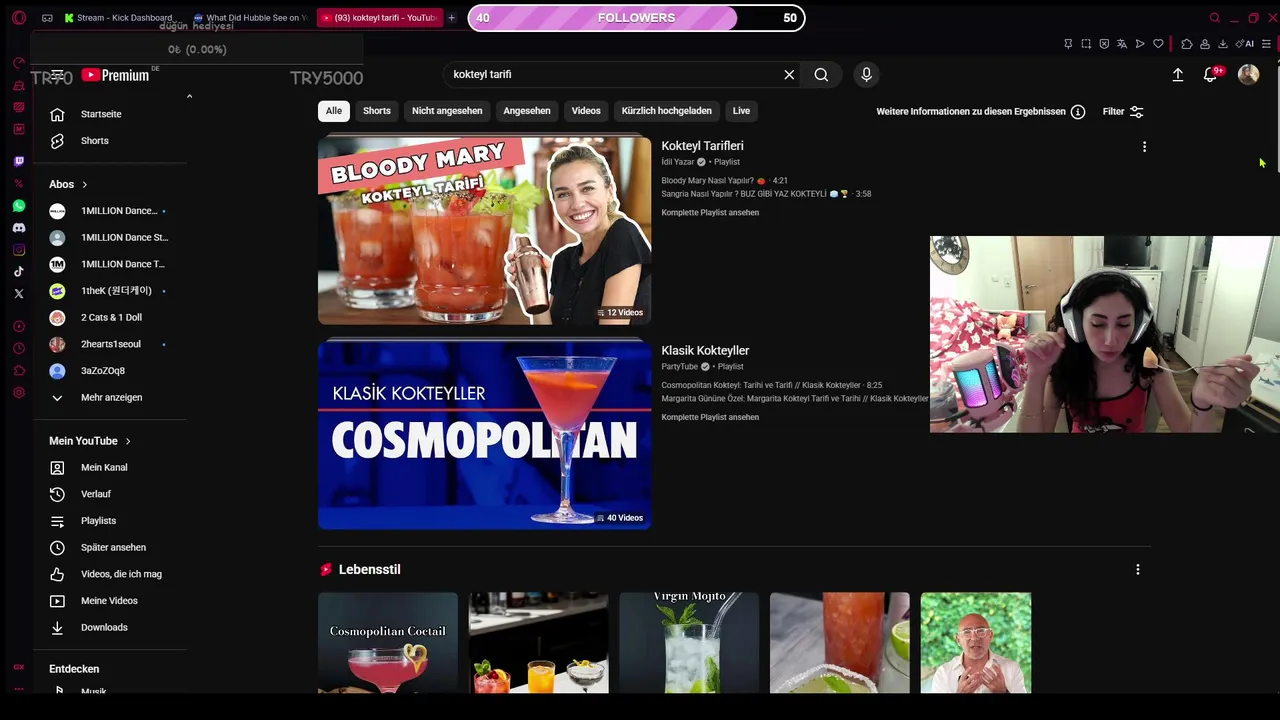This screenshot has height=720, width=1280.
Task: Open the translate page icon
Action: (1122, 44)
